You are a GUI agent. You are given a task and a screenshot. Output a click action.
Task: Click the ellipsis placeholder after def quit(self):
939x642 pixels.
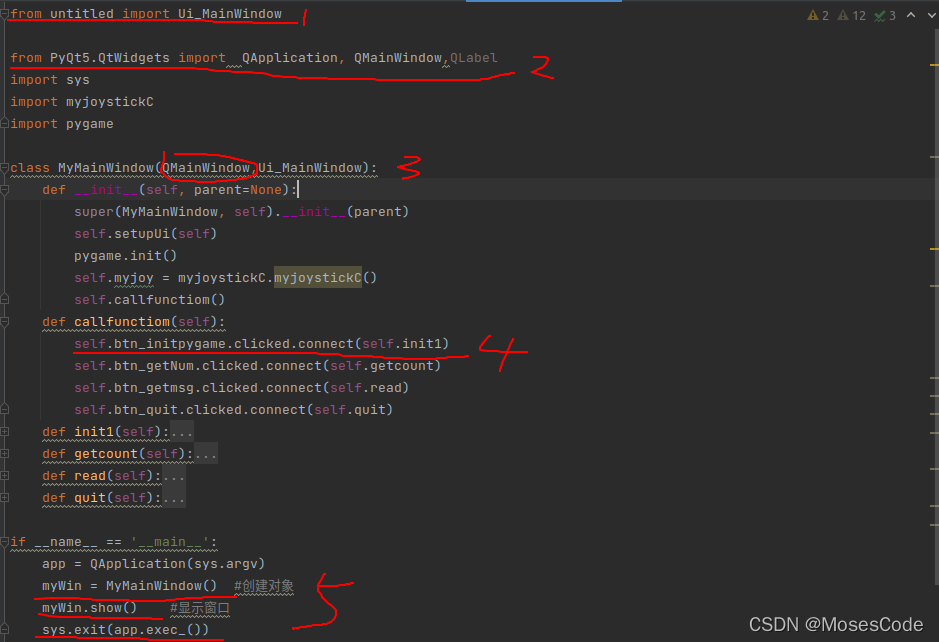174,498
